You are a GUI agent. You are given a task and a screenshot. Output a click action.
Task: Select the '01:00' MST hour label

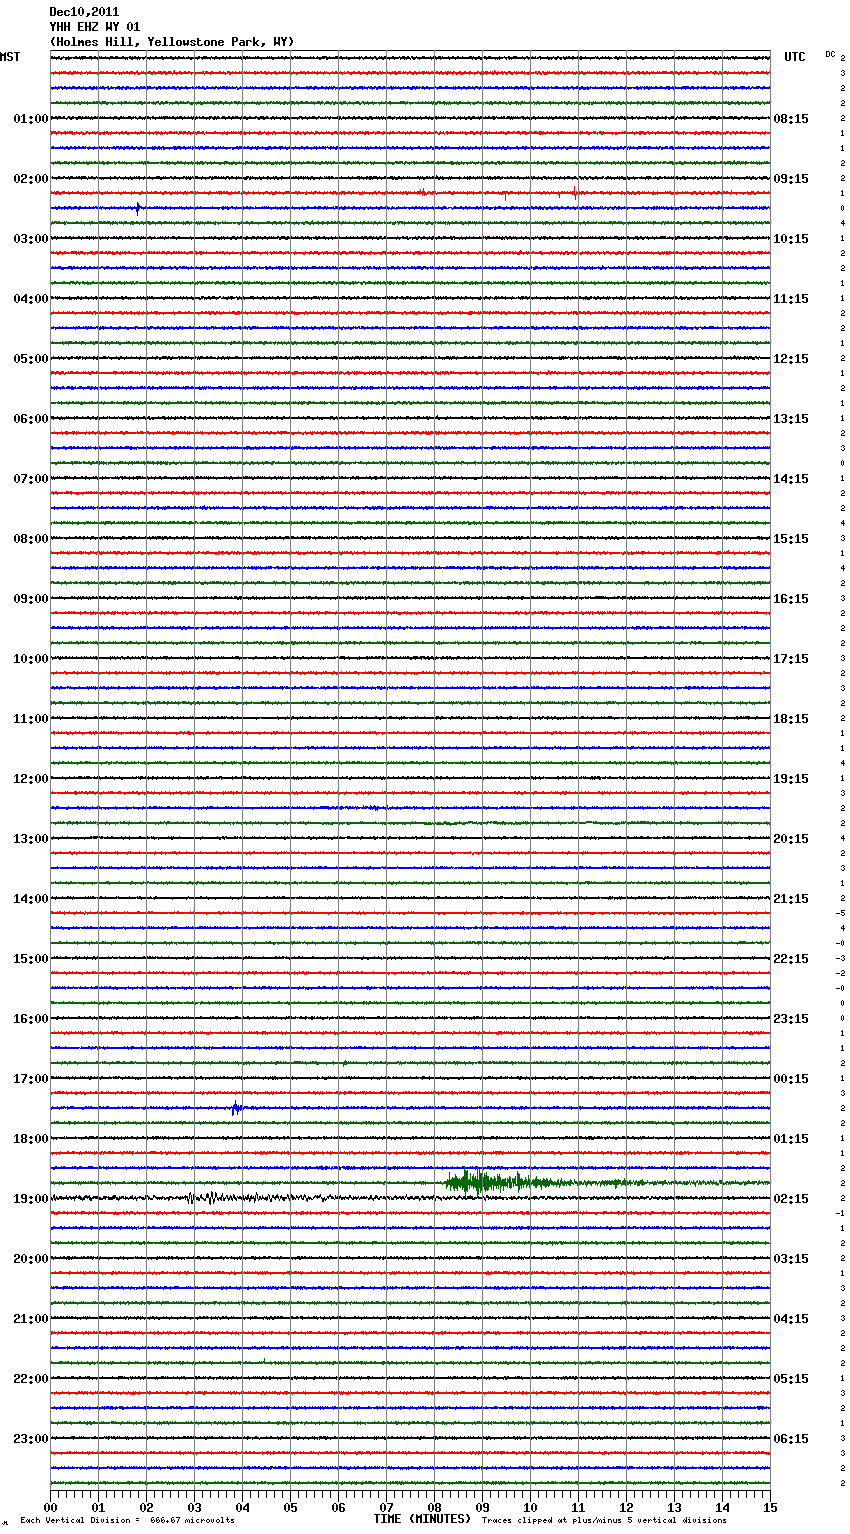click(x=31, y=119)
